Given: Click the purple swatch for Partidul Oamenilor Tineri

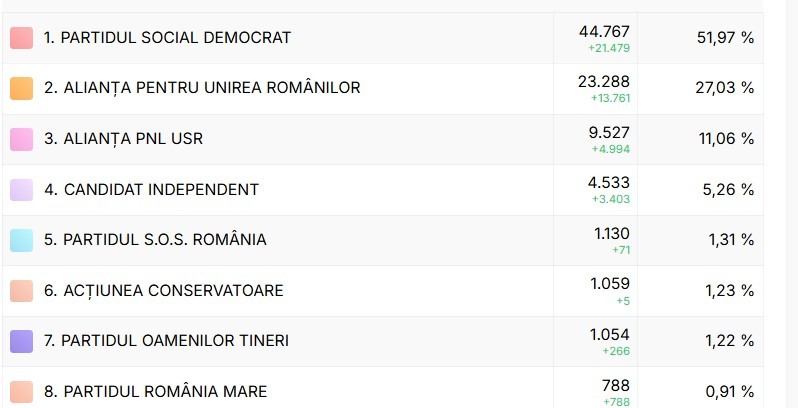Looking at the screenshot, I should pyautogui.click(x=21, y=341).
